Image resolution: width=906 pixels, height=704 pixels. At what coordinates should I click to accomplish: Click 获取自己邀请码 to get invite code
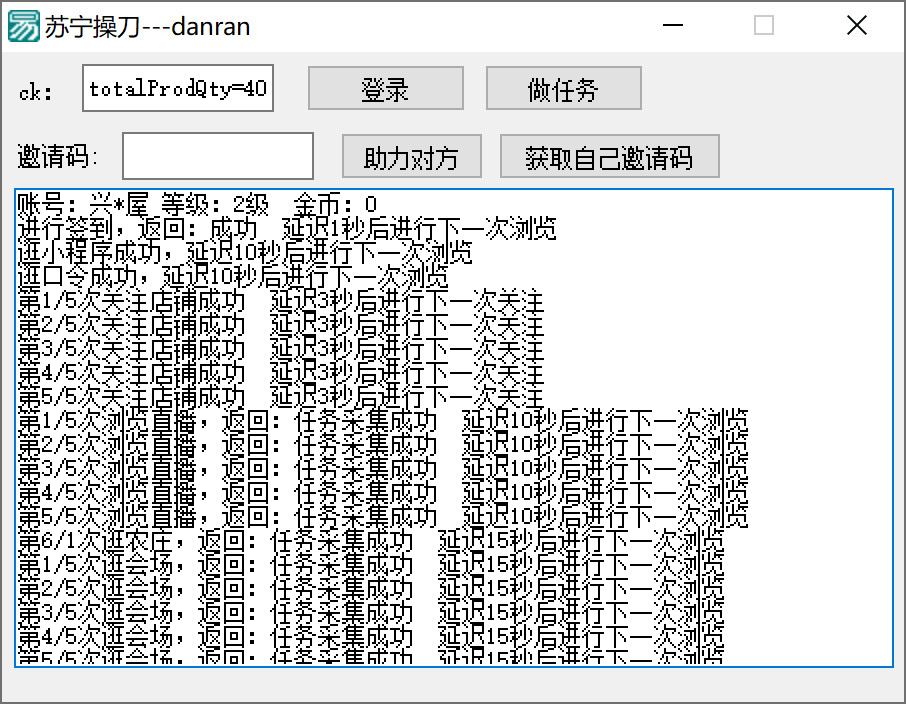click(x=610, y=157)
